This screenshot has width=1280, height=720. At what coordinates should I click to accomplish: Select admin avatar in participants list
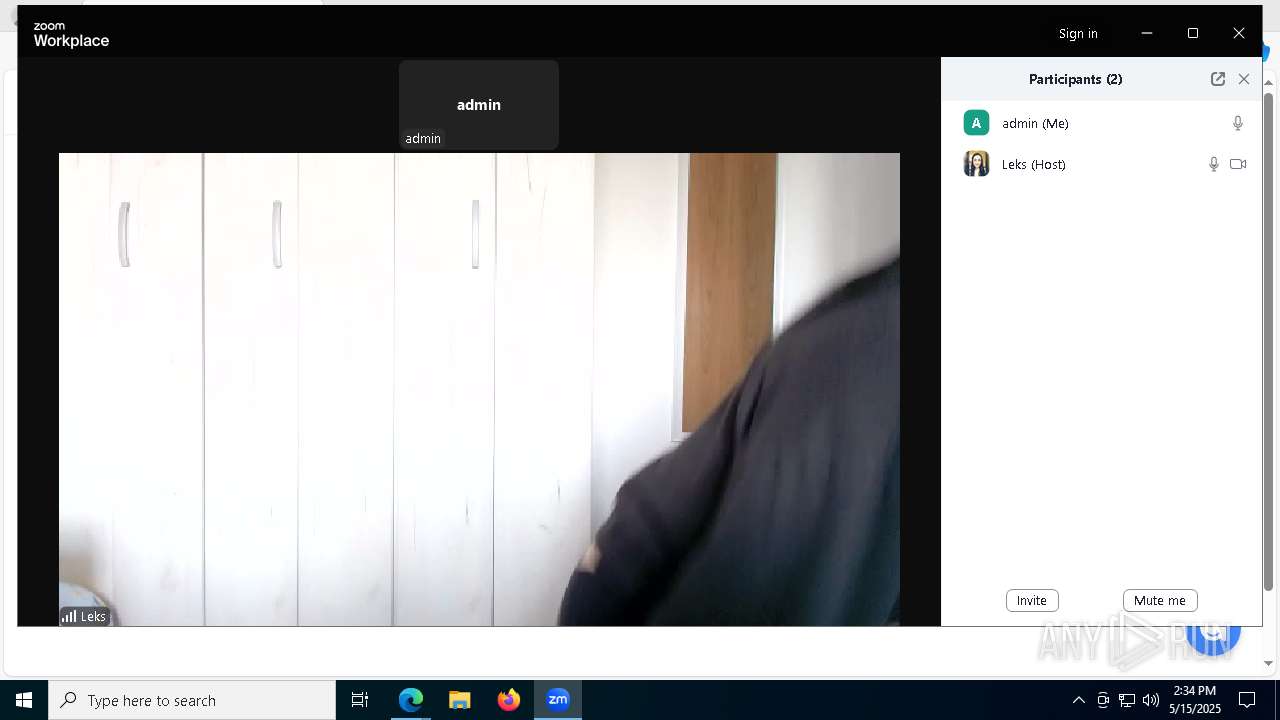click(x=976, y=123)
